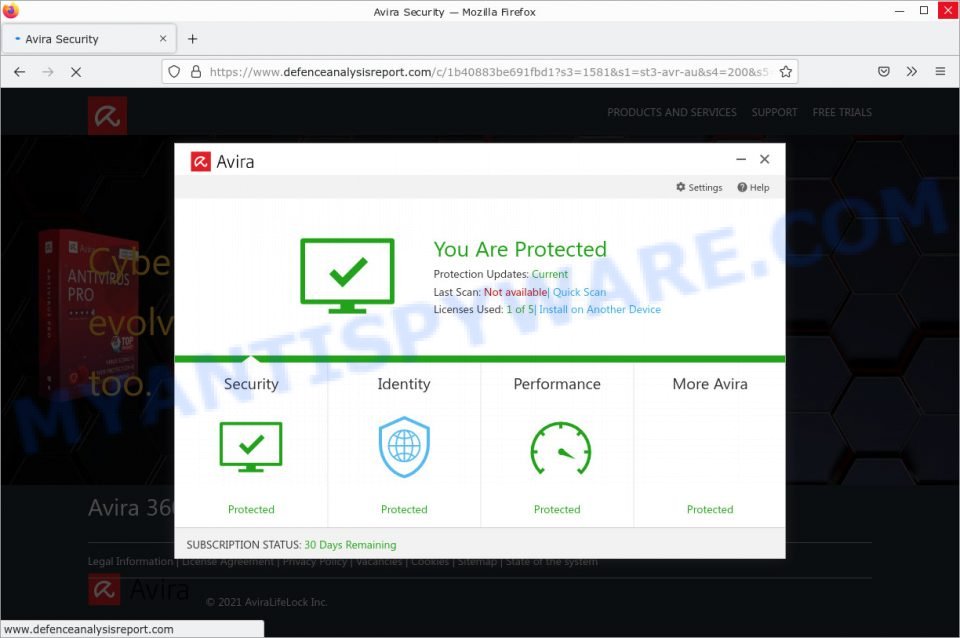The width and height of the screenshot is (960, 638).
Task: Click the Not available last scan value
Action: pos(516,292)
